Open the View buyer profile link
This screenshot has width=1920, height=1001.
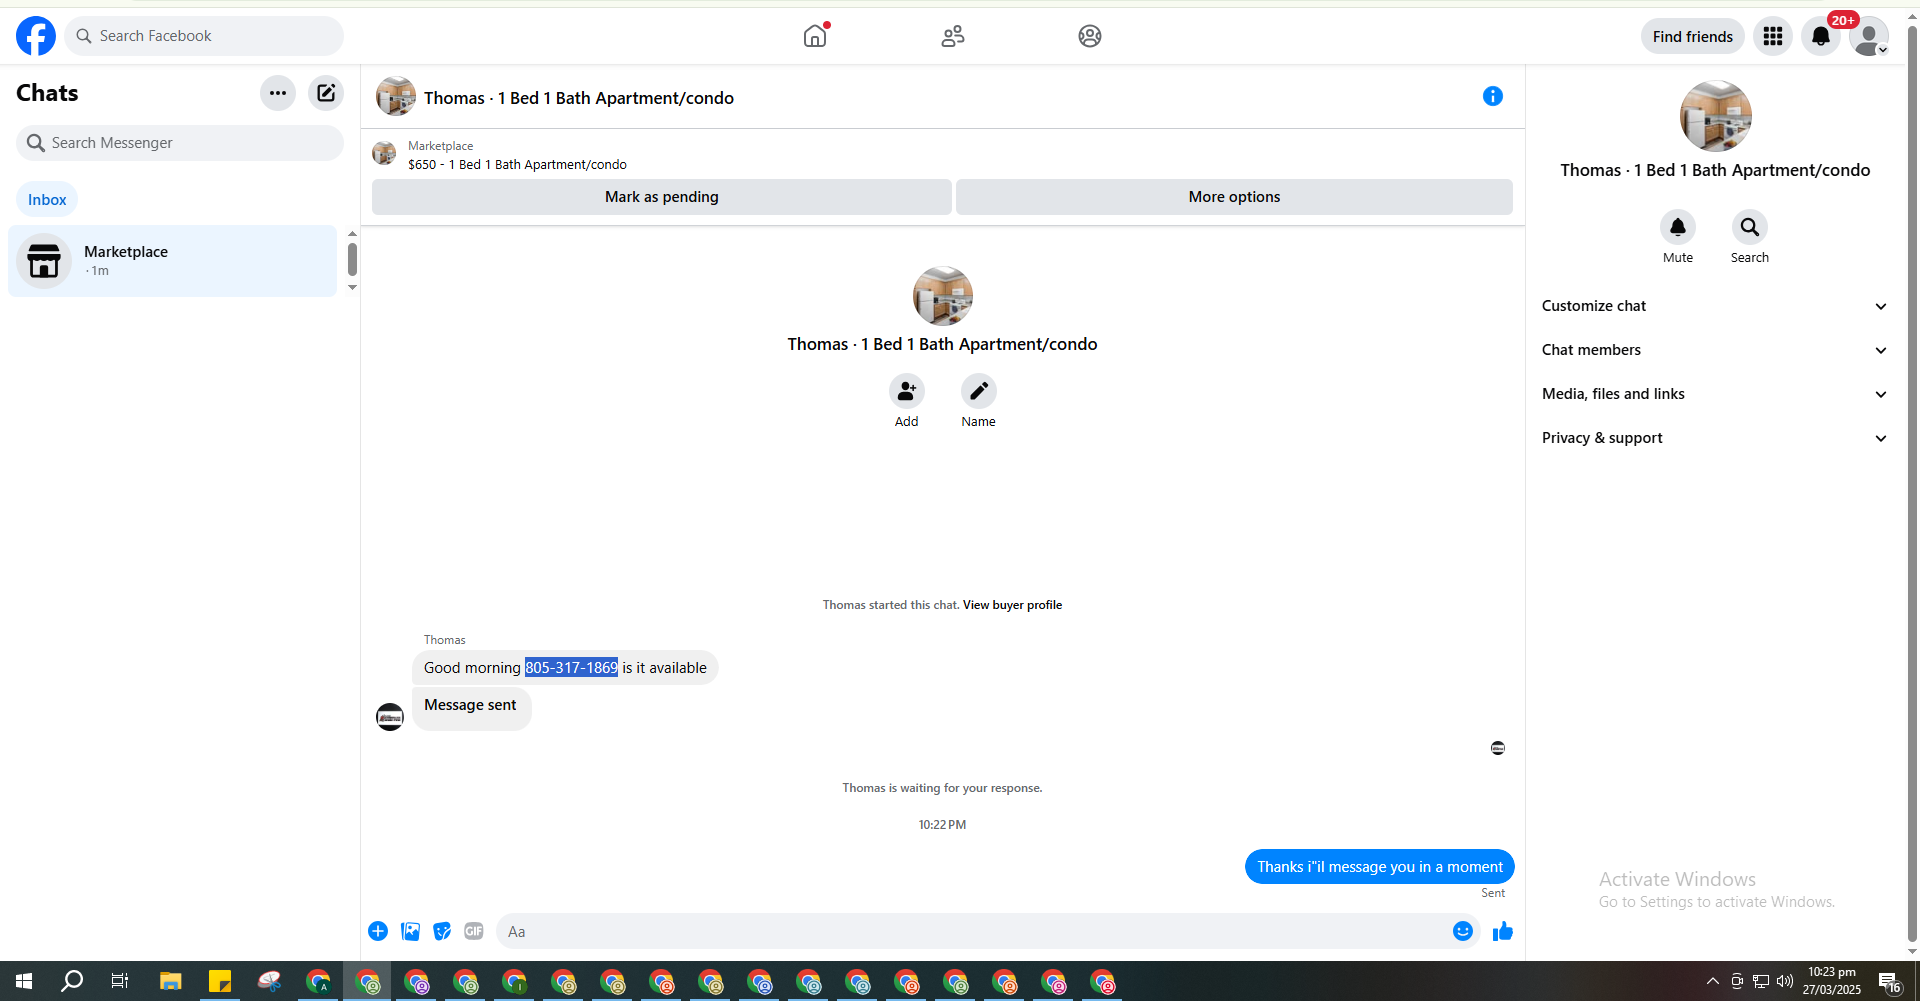point(1012,605)
